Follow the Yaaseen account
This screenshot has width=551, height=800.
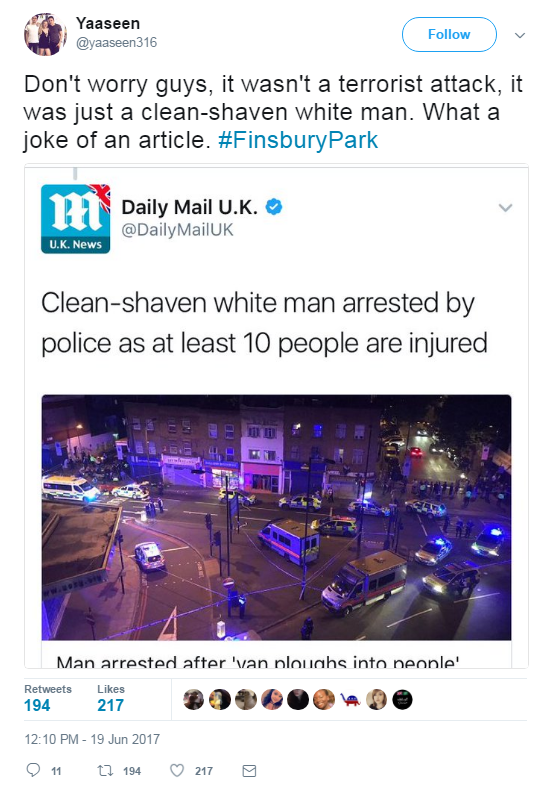click(x=449, y=34)
